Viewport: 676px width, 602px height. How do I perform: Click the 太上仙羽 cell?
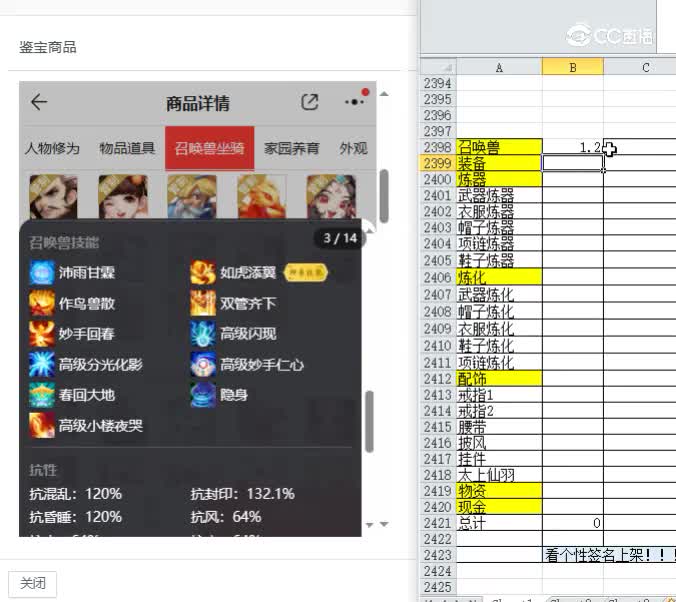pyautogui.click(x=499, y=475)
